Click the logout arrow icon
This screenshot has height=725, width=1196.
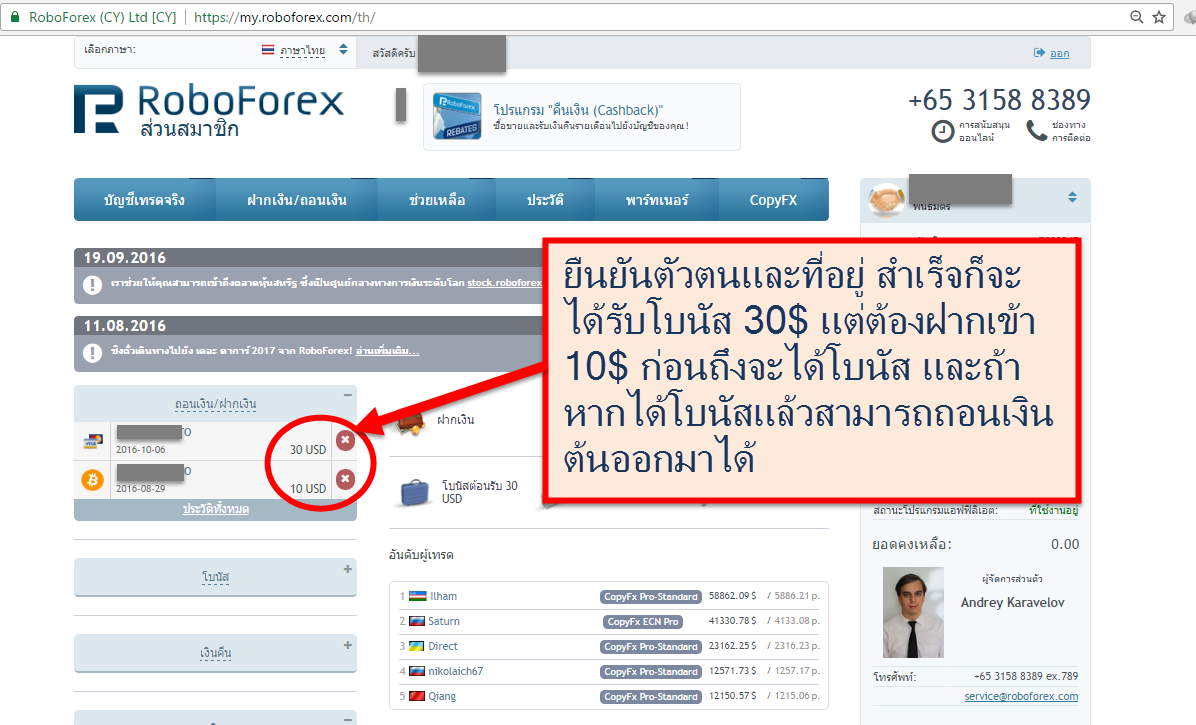click(1039, 53)
